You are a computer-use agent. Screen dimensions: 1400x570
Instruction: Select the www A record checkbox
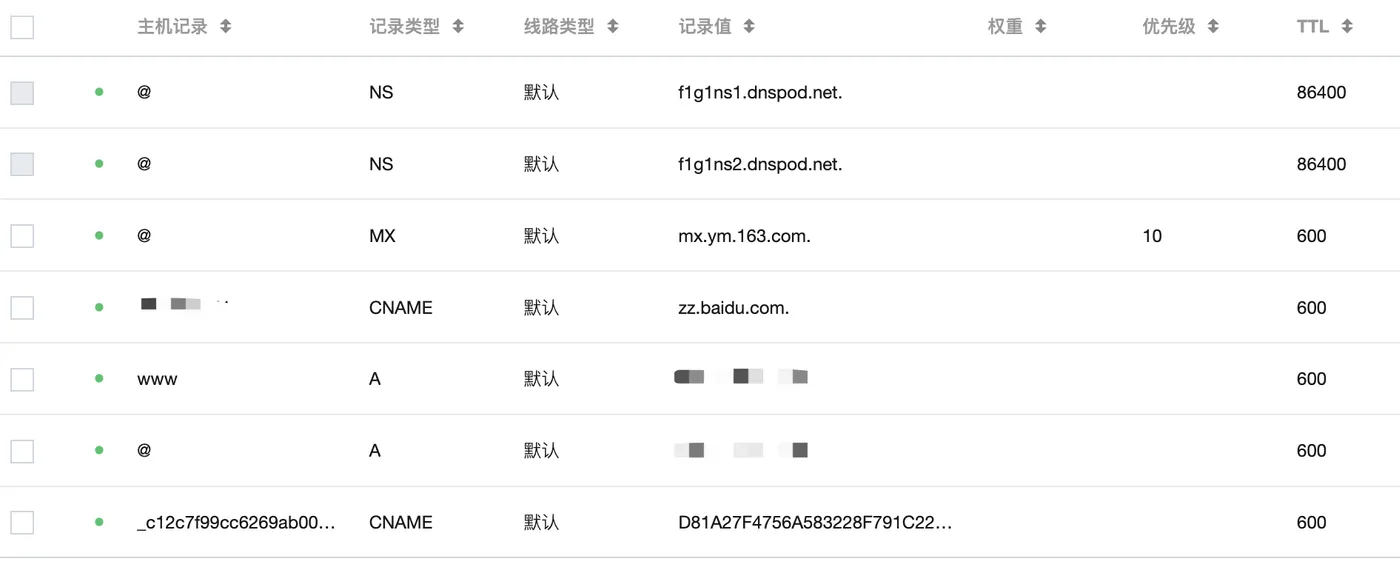coord(22,379)
